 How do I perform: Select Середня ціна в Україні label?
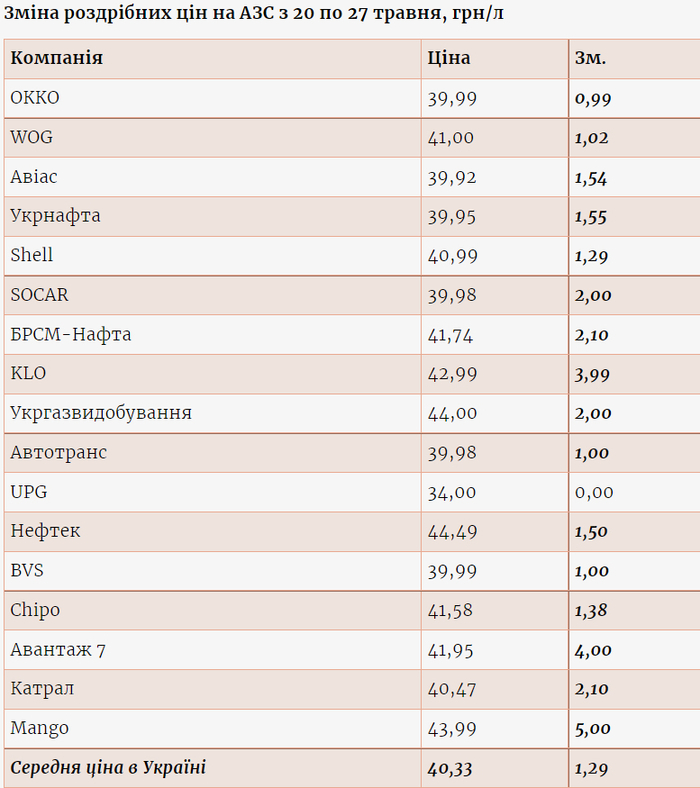(x=108, y=768)
